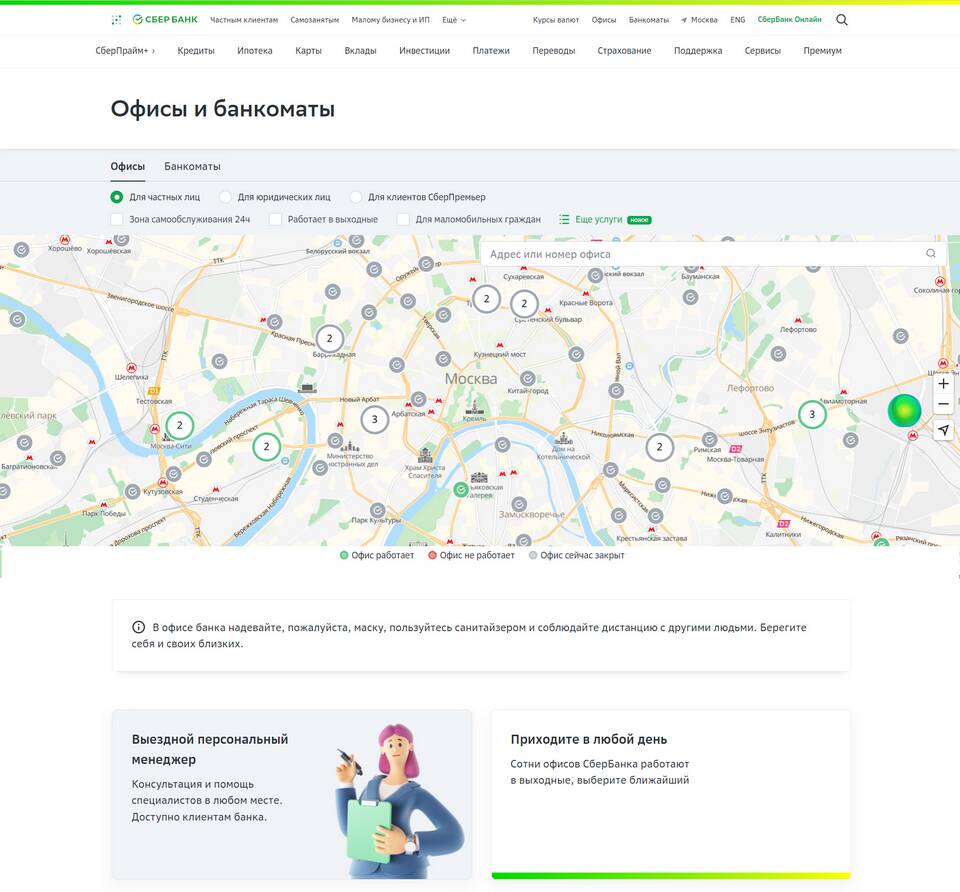The height and width of the screenshot is (892, 960).
Task: Enable the Зона самообслуживания 24ч checkbox
Action: click(116, 219)
